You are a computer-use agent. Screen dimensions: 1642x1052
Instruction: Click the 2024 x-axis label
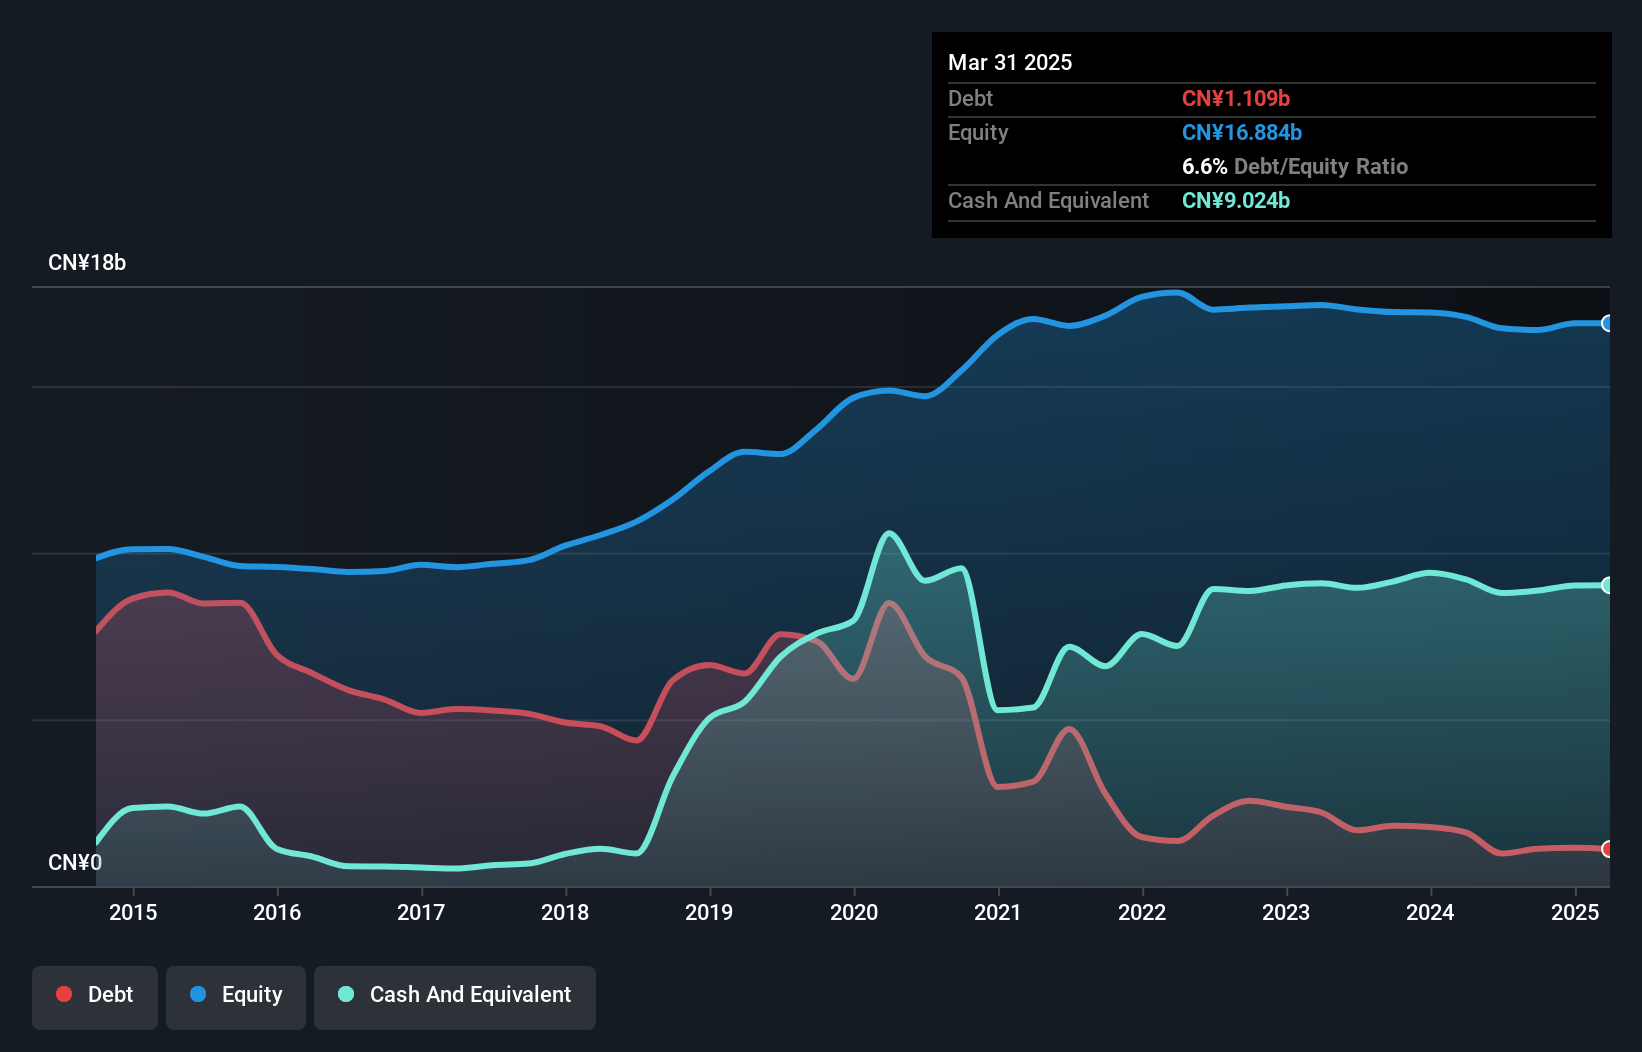click(1430, 912)
